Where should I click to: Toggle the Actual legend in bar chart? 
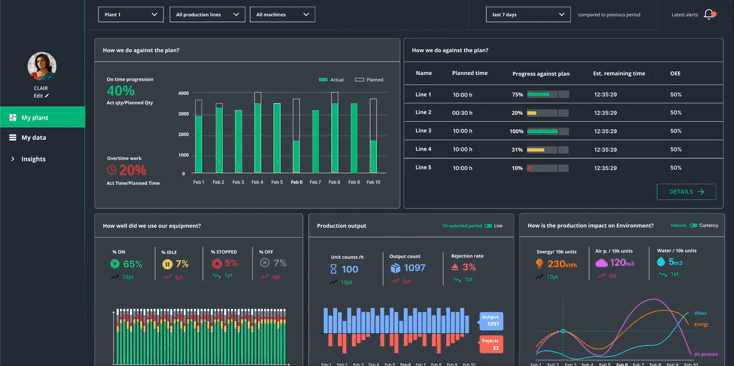[331, 80]
